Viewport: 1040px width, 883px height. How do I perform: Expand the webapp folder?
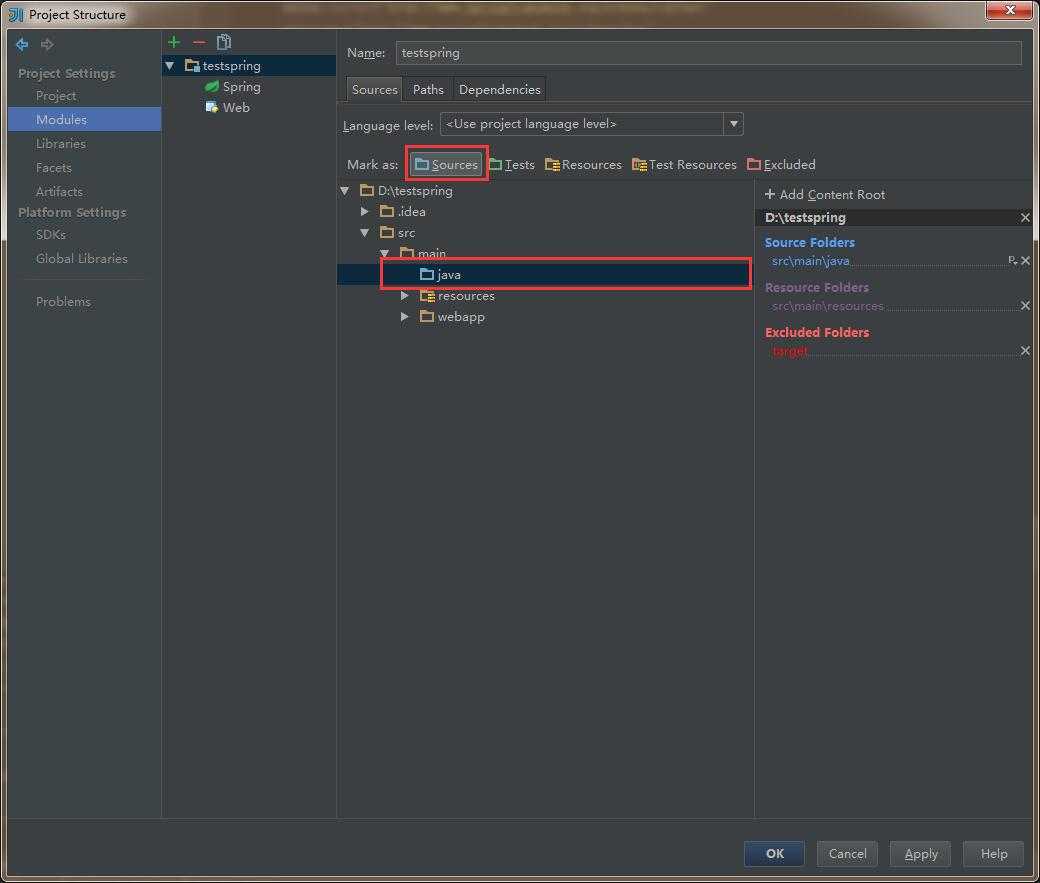click(405, 317)
